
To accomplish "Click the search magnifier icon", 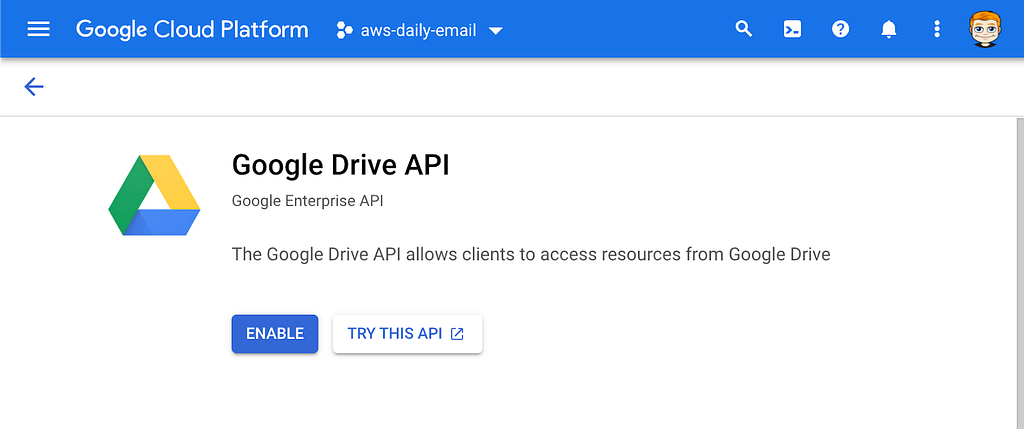I will pyautogui.click(x=744, y=29).
